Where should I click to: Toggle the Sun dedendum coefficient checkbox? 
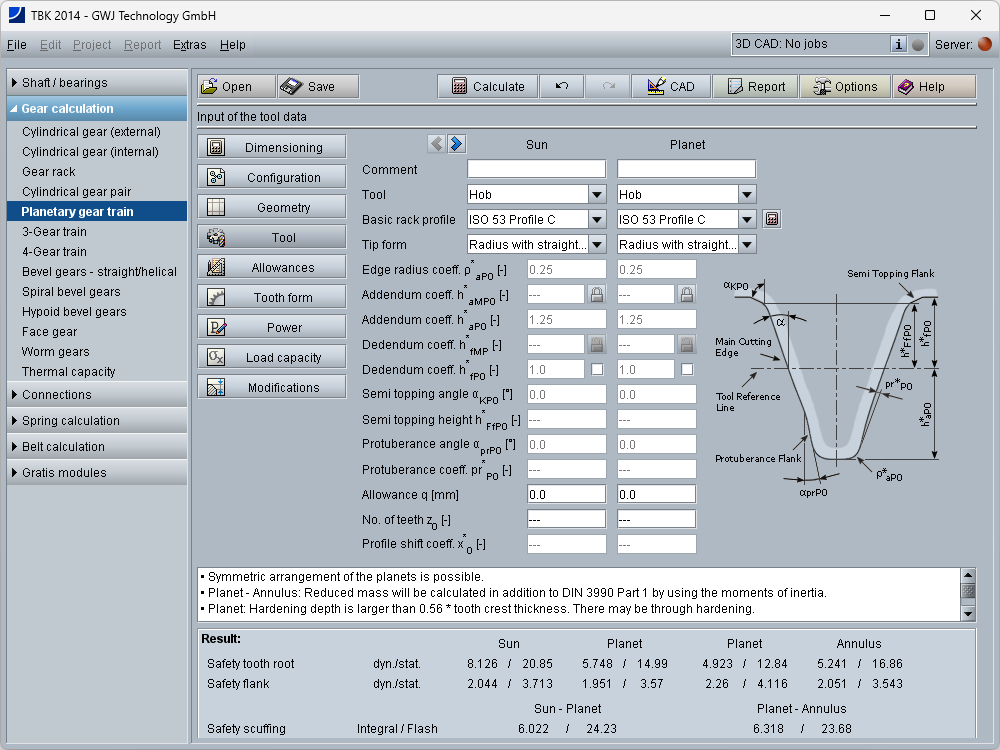click(x=596, y=369)
